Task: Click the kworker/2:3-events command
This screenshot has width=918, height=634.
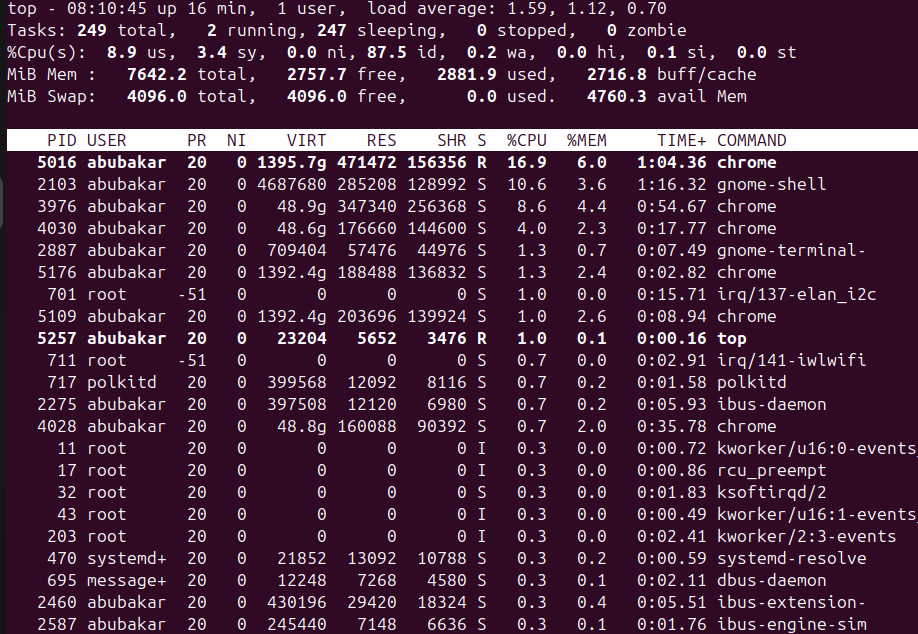Action: (806, 536)
